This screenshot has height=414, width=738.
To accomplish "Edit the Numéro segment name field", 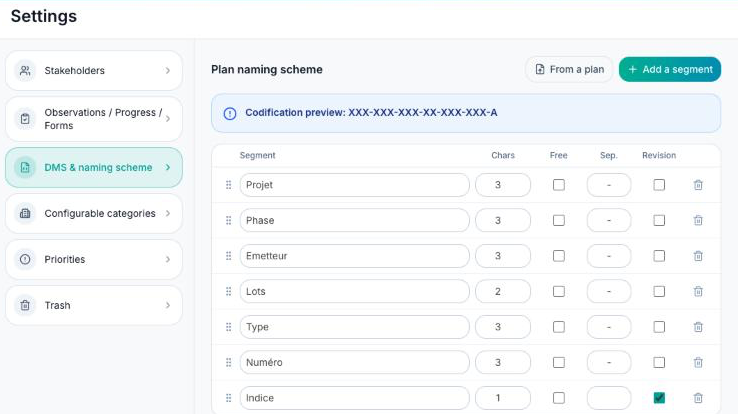I will (354, 362).
